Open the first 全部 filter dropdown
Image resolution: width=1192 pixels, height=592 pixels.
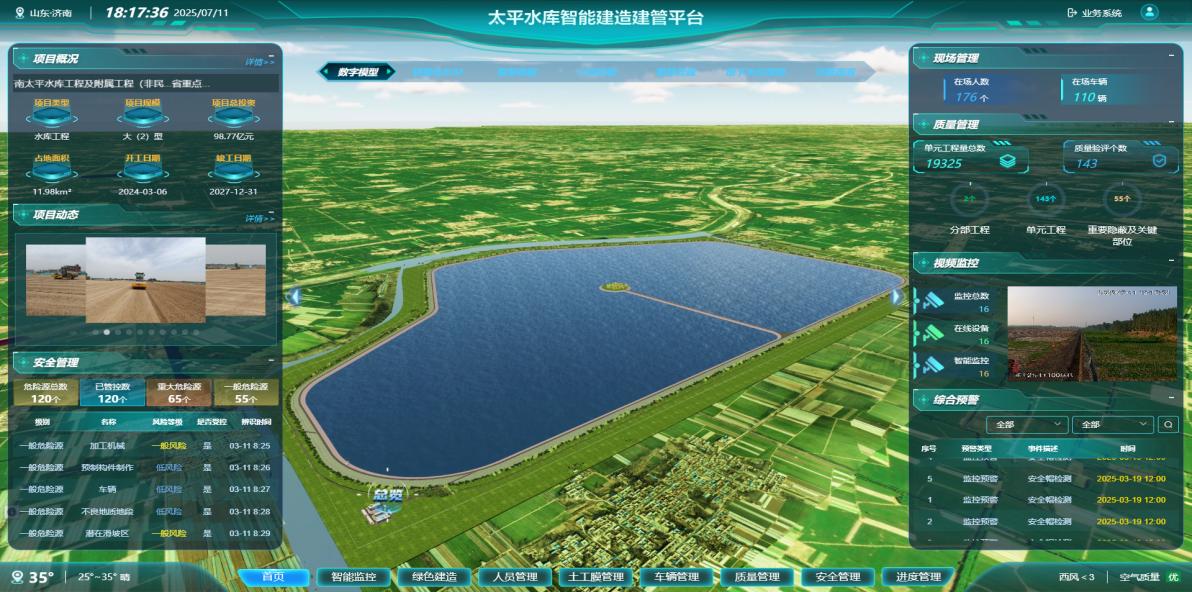point(1027,423)
